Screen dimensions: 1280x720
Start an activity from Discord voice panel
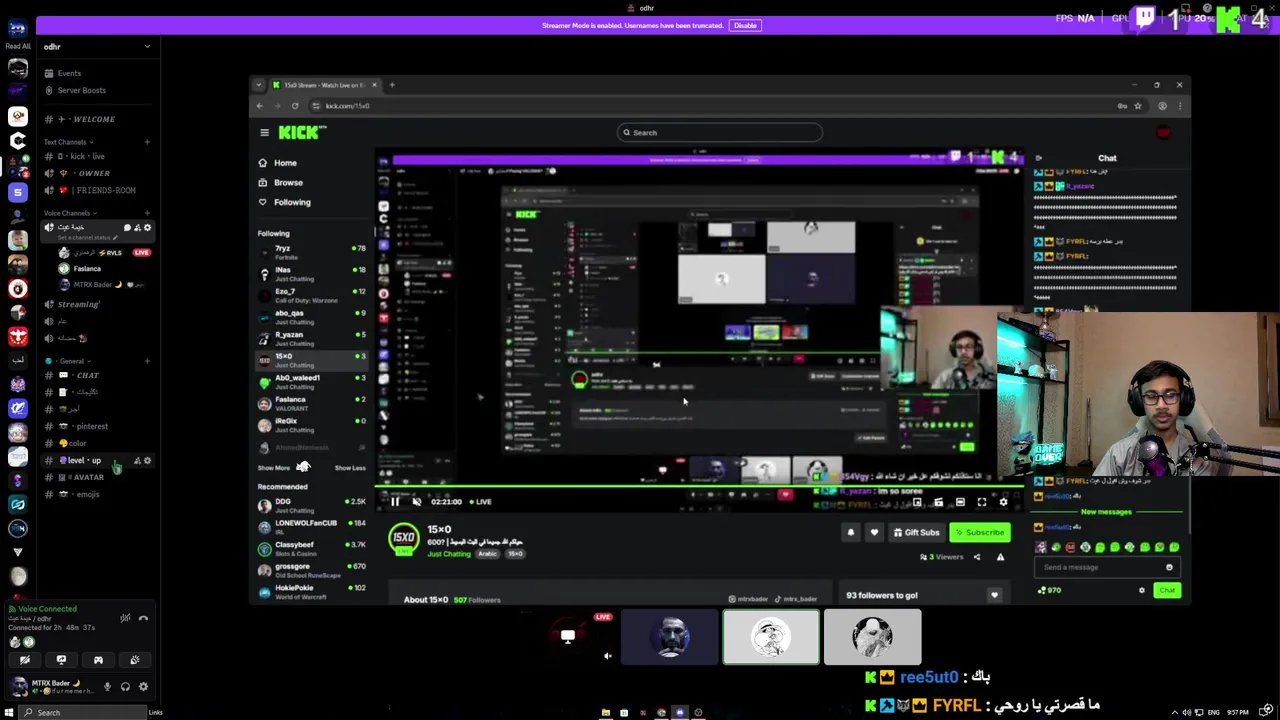click(x=98, y=660)
